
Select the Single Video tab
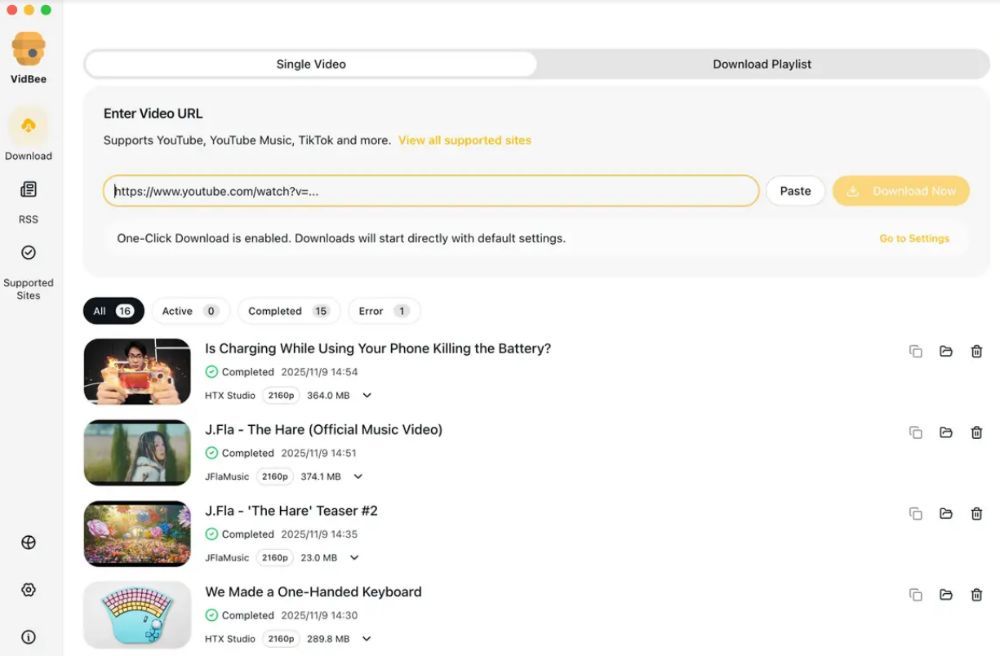tap(311, 64)
